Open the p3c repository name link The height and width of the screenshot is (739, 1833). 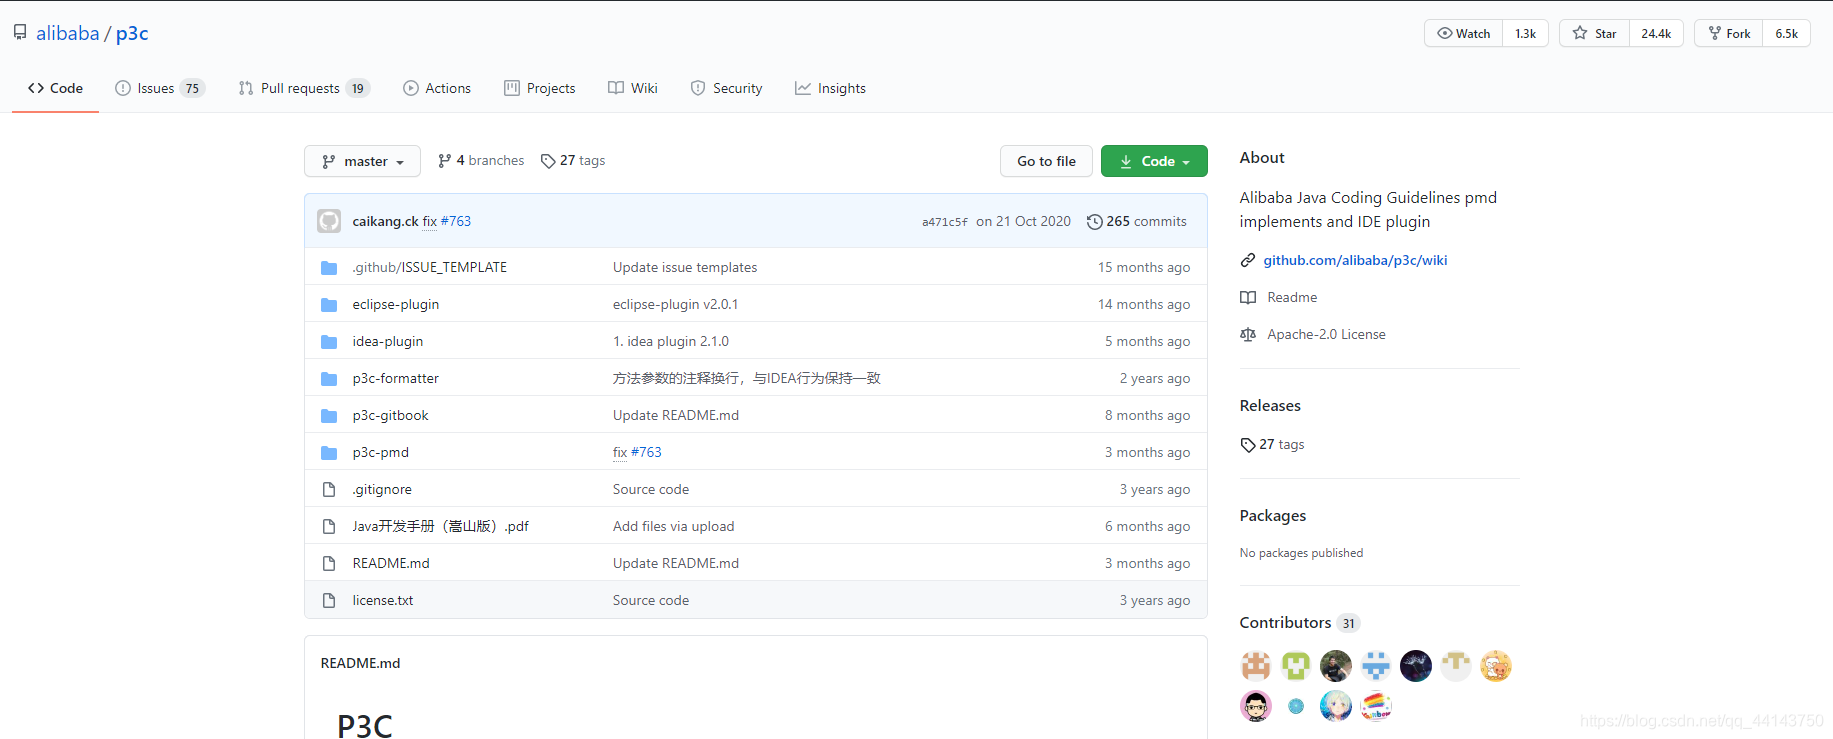[x=132, y=33]
